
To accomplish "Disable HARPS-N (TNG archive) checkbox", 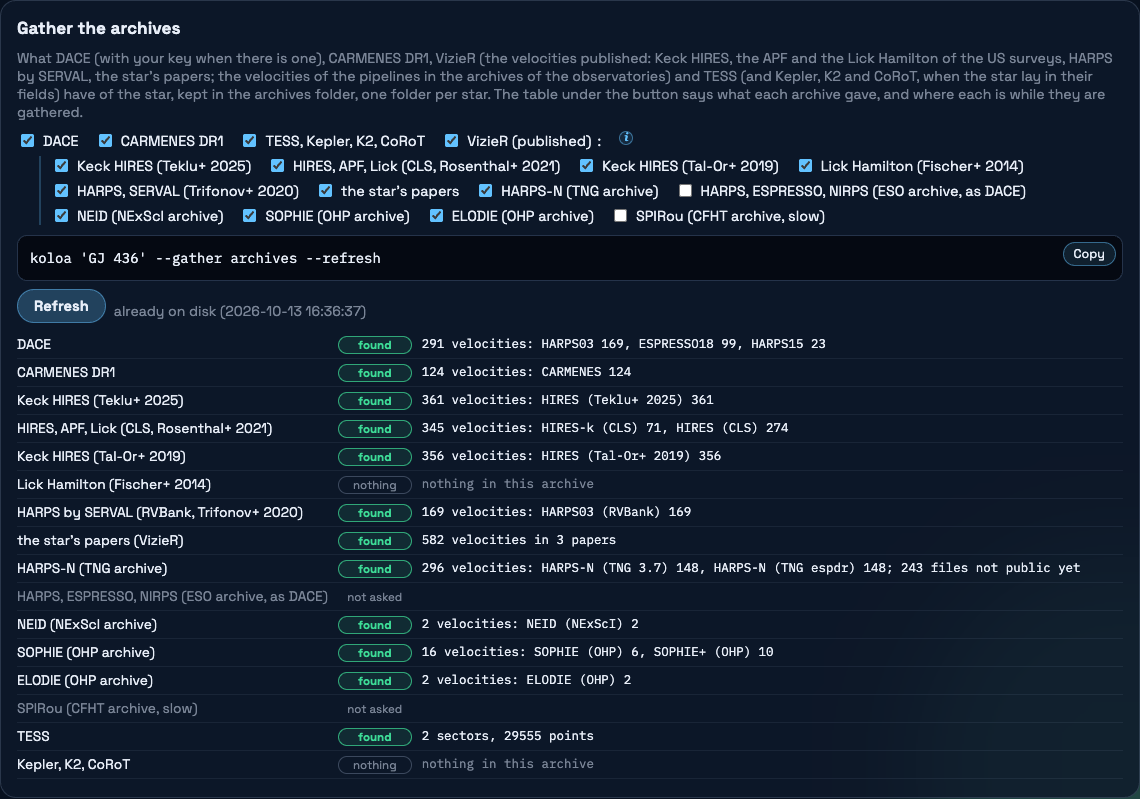I will [486, 190].
